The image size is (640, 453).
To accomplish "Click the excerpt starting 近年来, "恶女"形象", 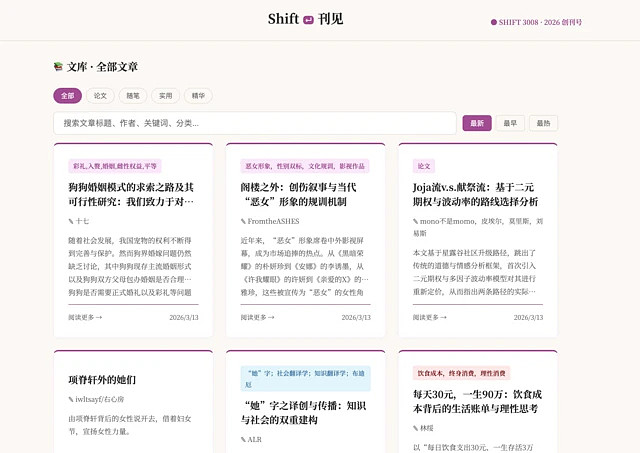I will coord(304,266).
